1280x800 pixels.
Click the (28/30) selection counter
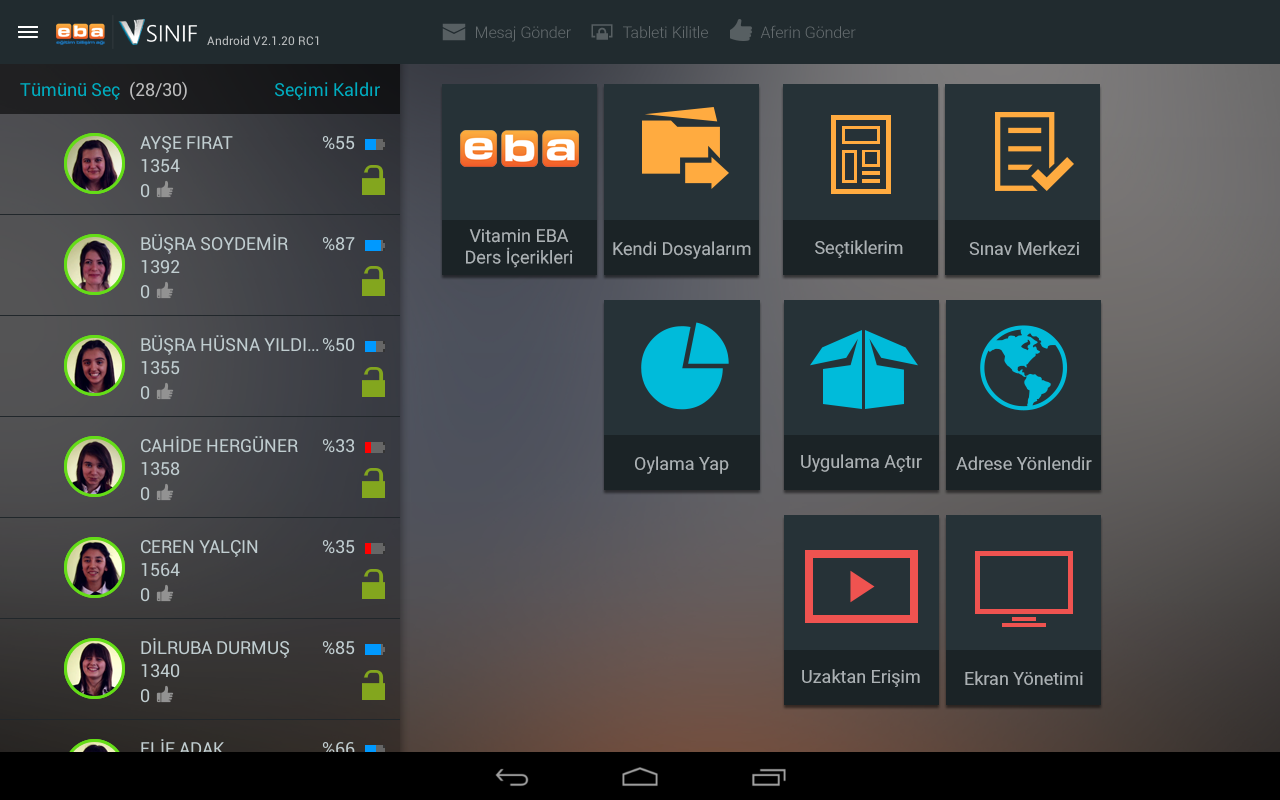click(x=158, y=90)
